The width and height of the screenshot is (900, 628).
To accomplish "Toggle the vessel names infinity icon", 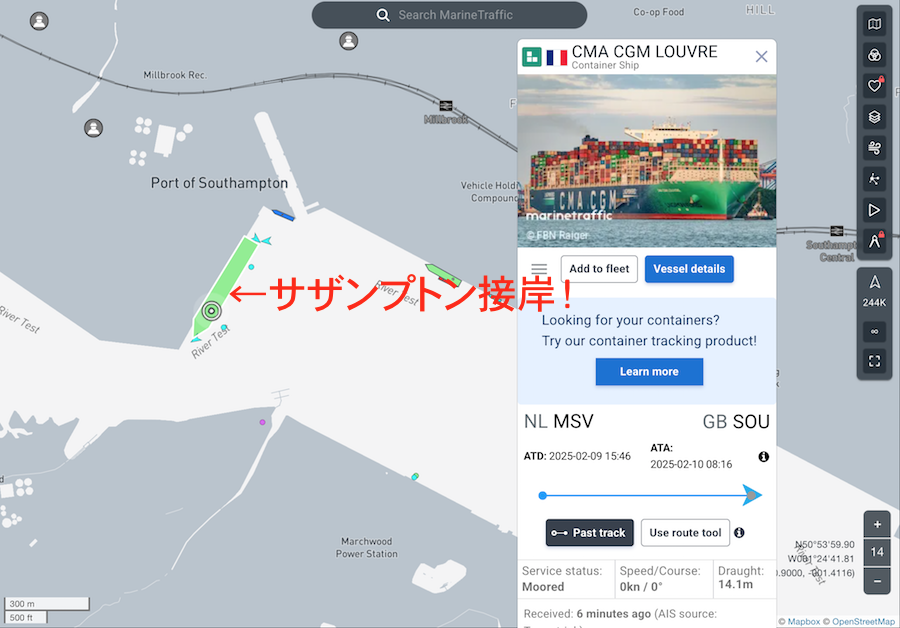I will click(x=874, y=331).
